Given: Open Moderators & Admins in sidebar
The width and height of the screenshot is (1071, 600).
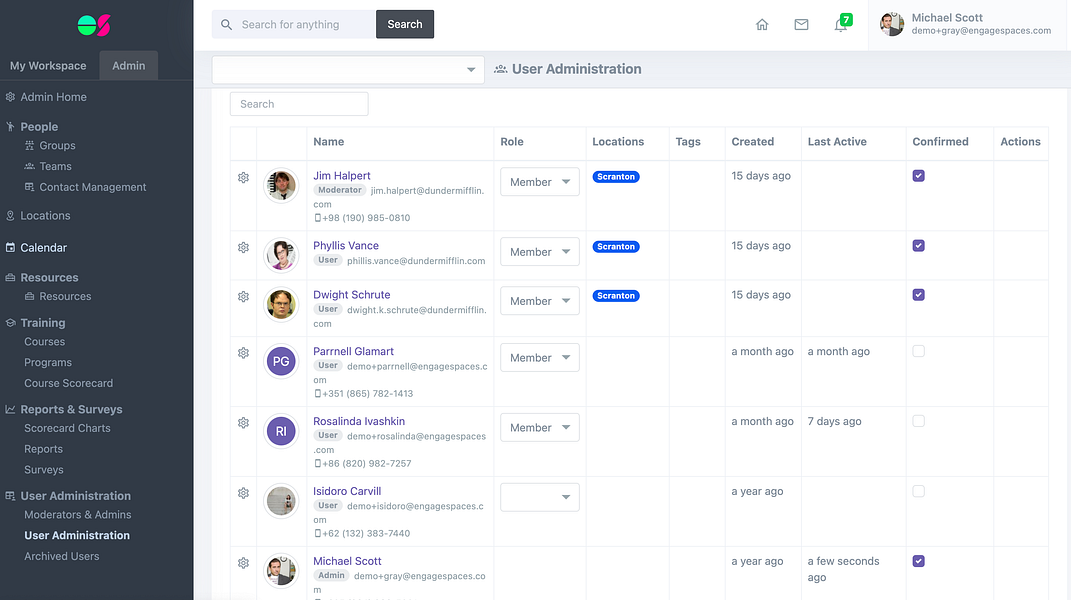Looking at the screenshot, I should (77, 515).
